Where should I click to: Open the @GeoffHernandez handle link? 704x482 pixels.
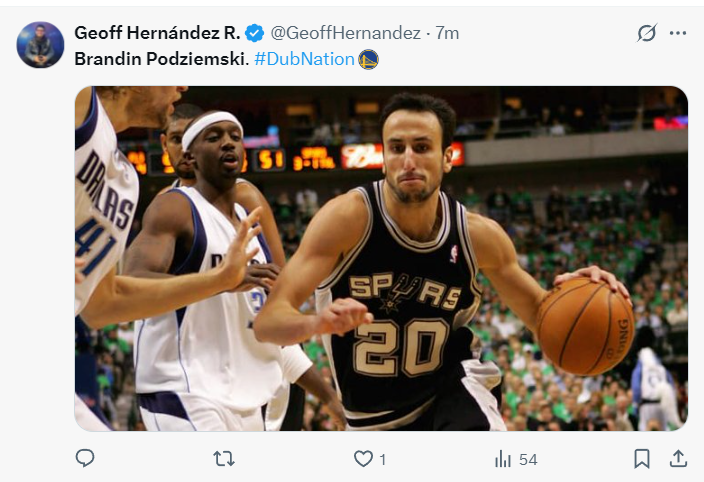click(x=345, y=33)
